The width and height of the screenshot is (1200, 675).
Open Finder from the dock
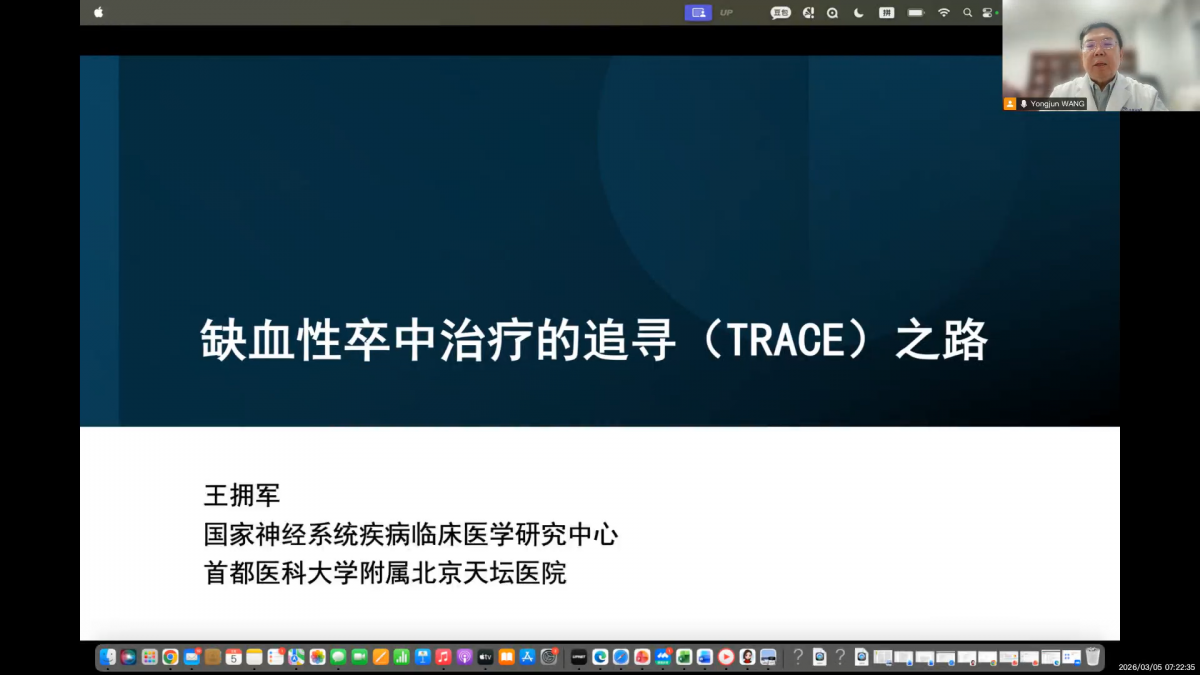point(108,657)
